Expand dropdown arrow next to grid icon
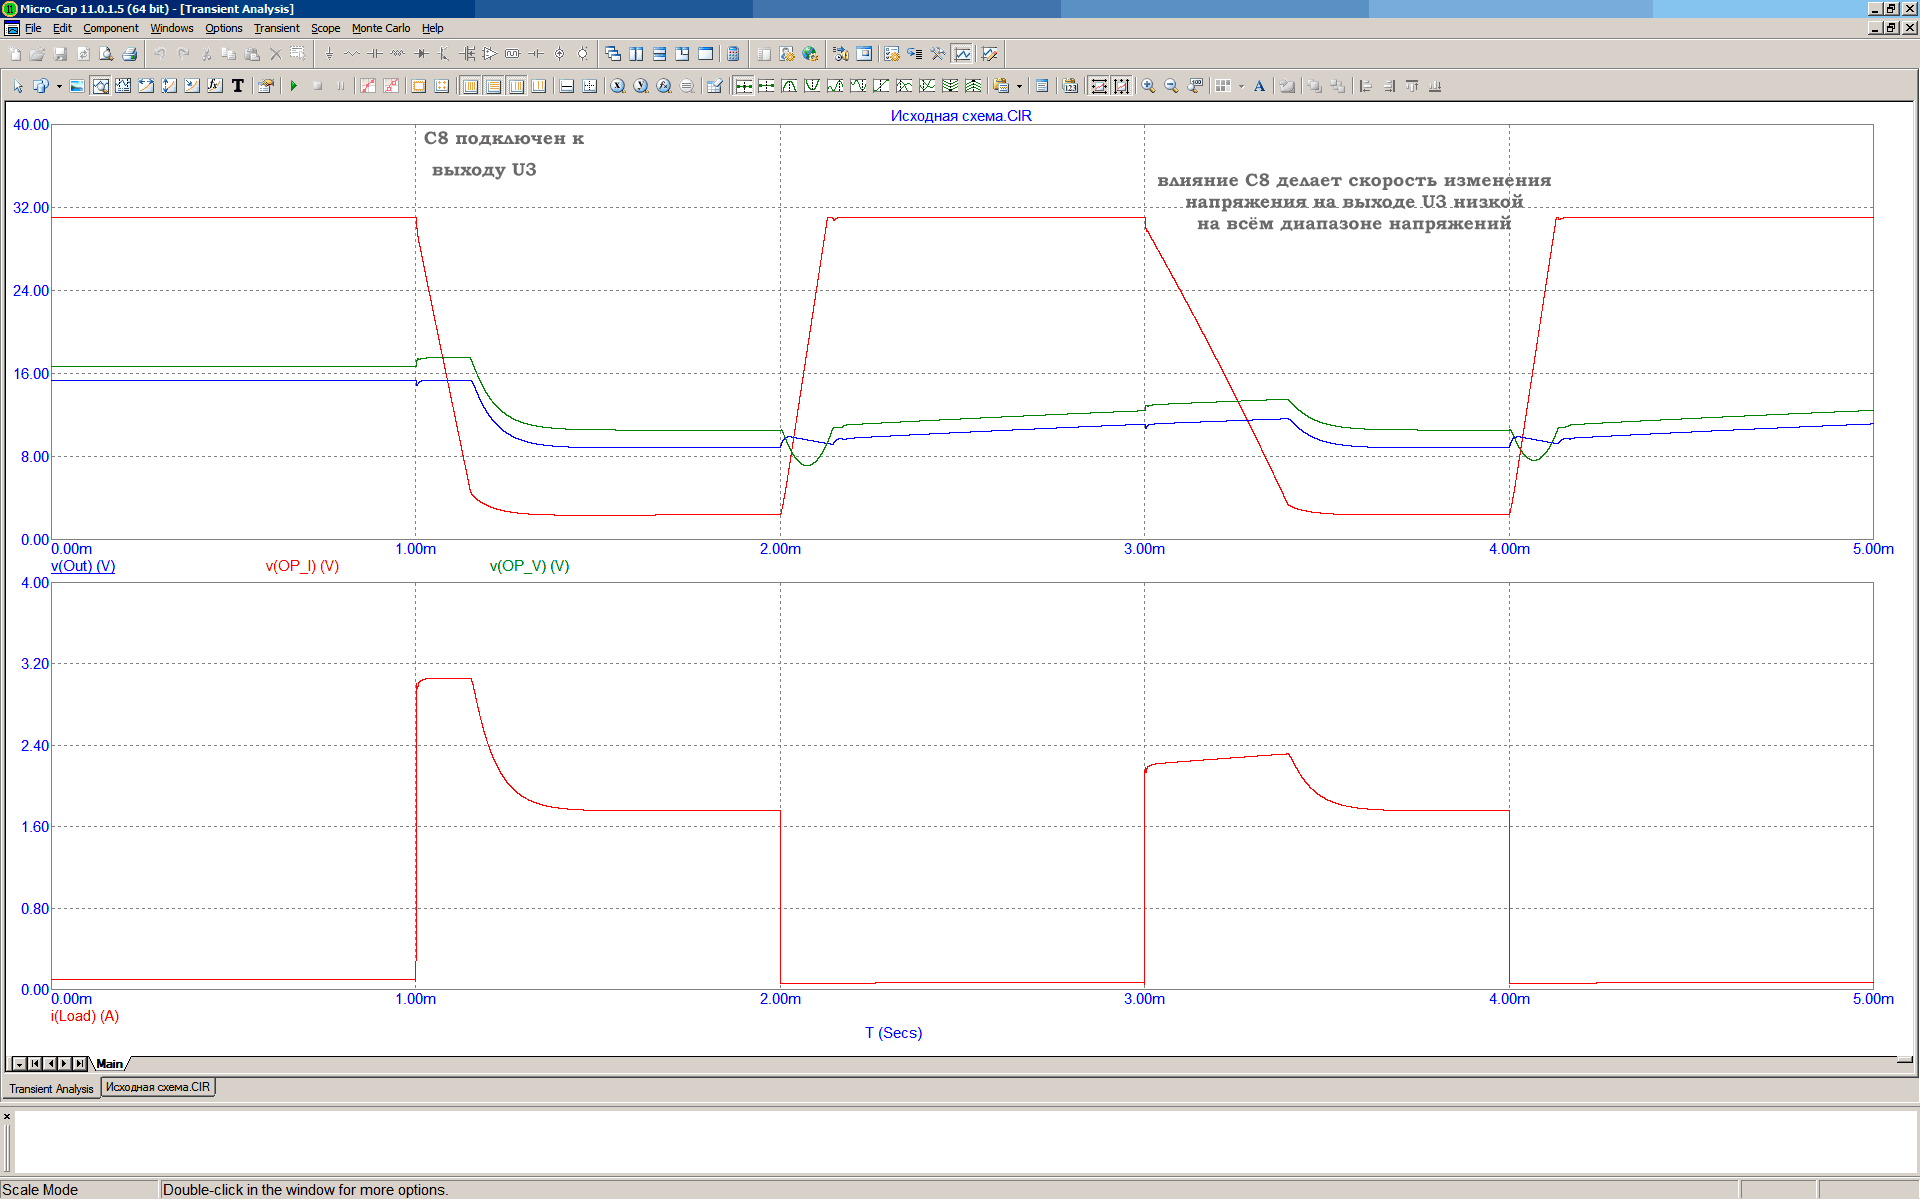This screenshot has width=1920, height=1200. [x=1241, y=86]
